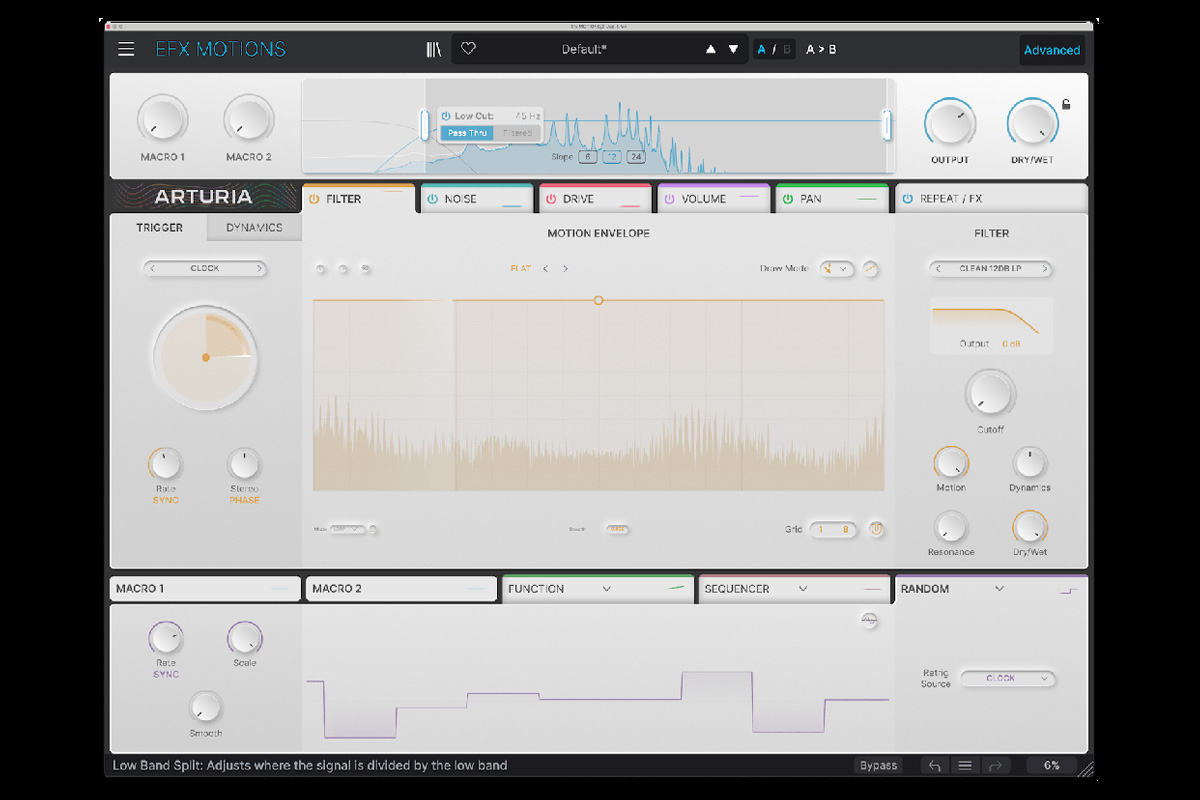Click the magnet snap icon beside Grid
This screenshot has width=1200, height=800.
point(876,529)
